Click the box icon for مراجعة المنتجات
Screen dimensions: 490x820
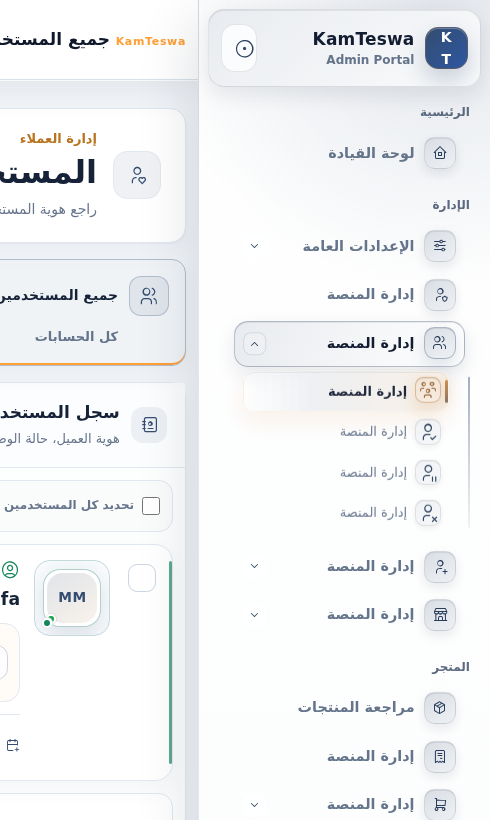click(440, 708)
